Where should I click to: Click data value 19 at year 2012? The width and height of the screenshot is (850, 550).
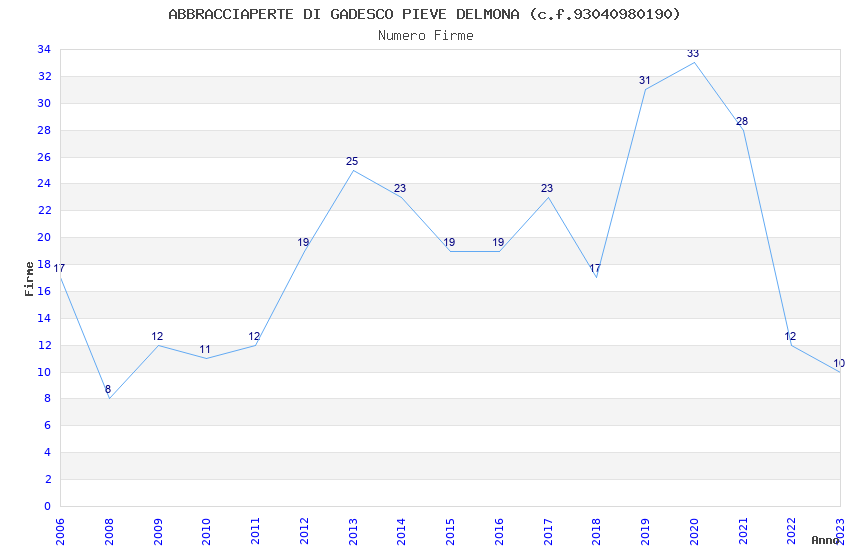[303, 242]
